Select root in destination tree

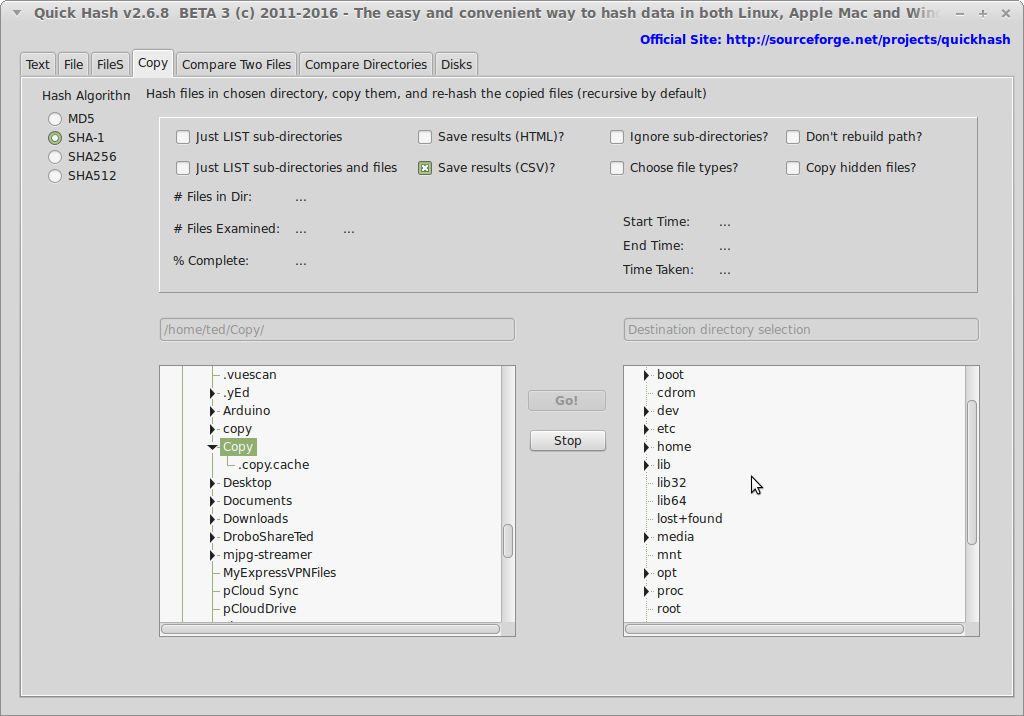[x=669, y=609]
